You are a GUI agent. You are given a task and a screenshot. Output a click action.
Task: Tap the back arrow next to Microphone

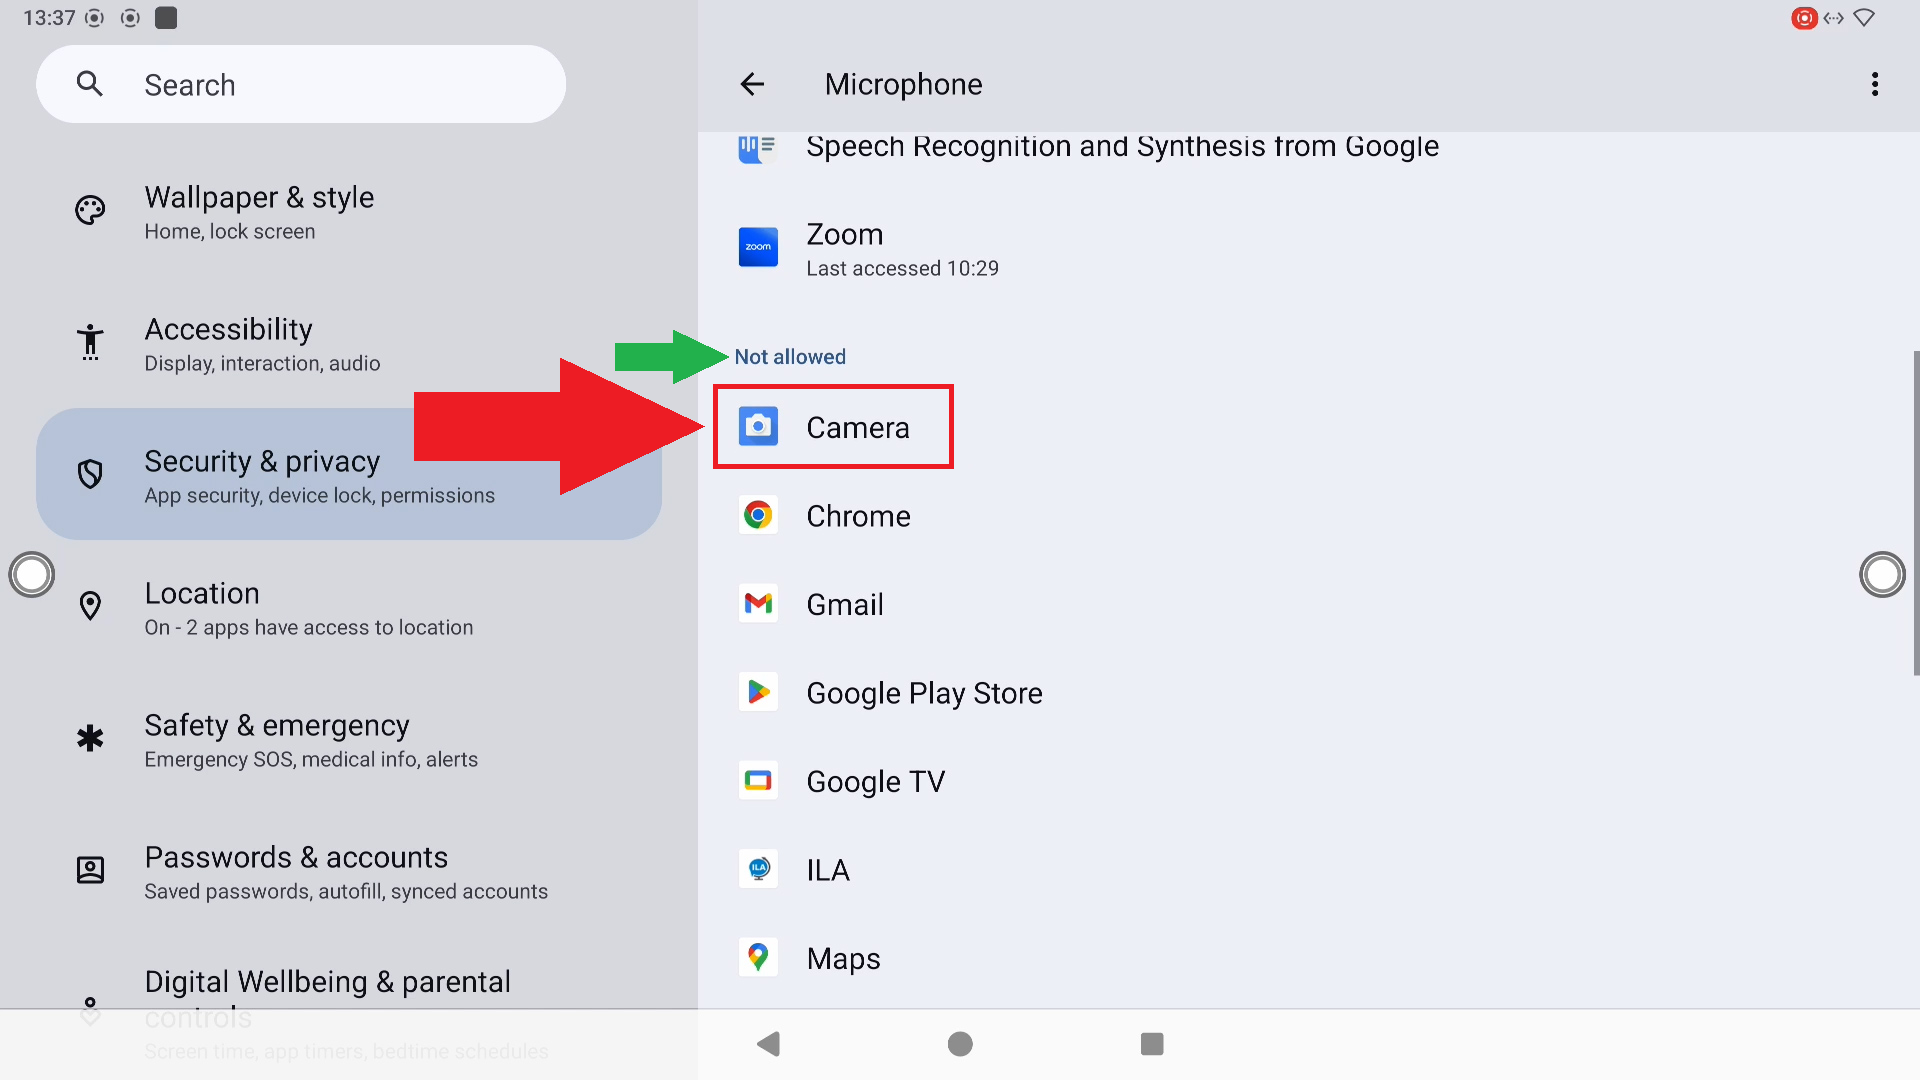pyautogui.click(x=752, y=85)
